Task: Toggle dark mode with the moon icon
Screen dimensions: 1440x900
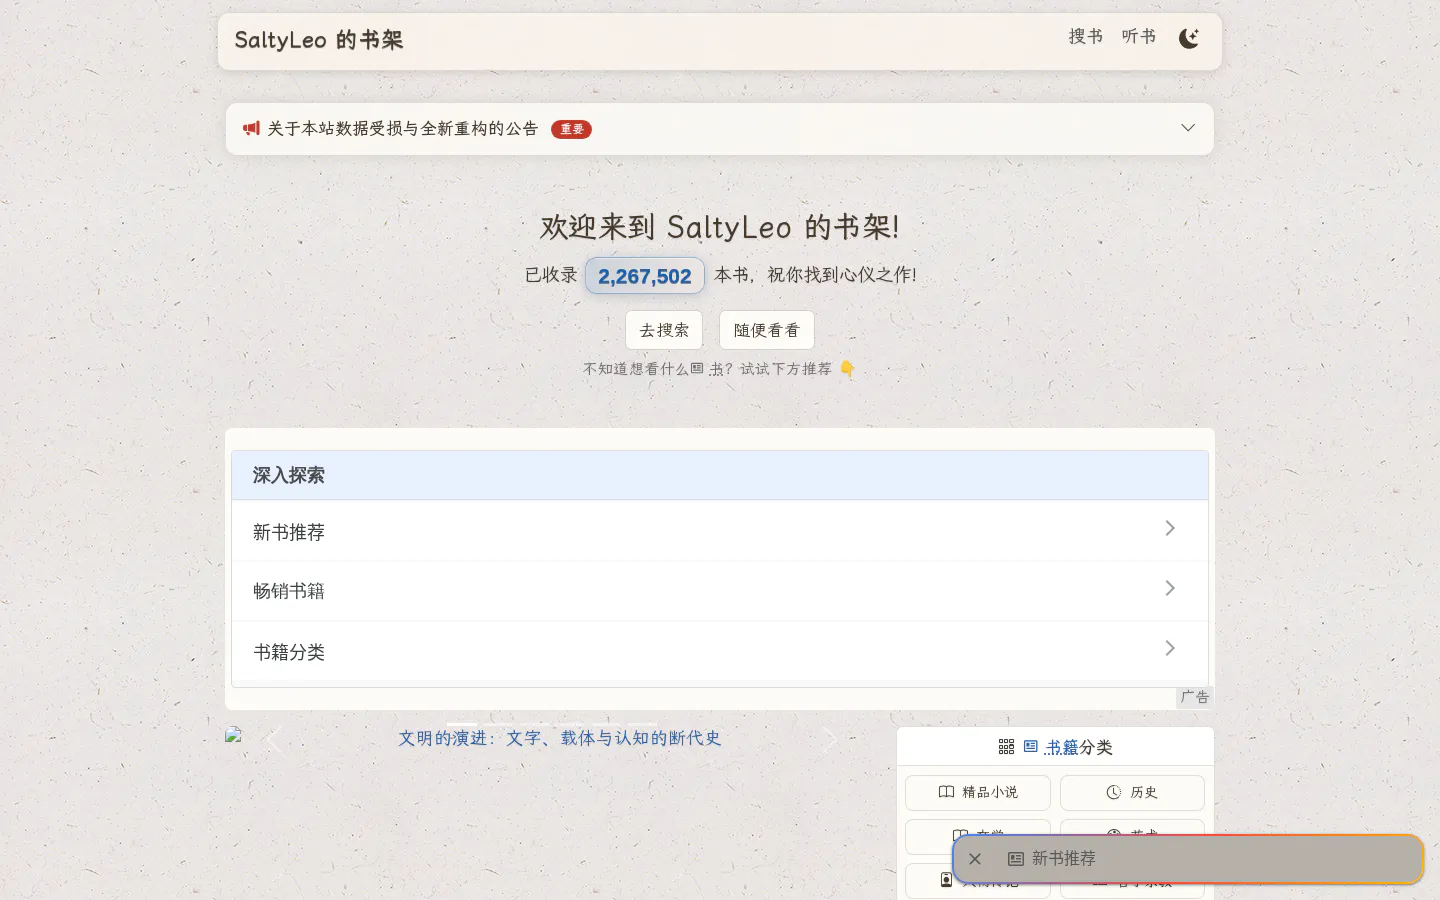Action: [x=1188, y=38]
